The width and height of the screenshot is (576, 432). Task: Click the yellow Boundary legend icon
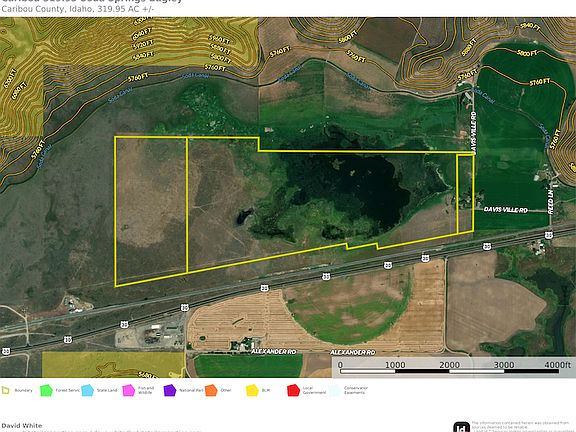tap(5, 390)
